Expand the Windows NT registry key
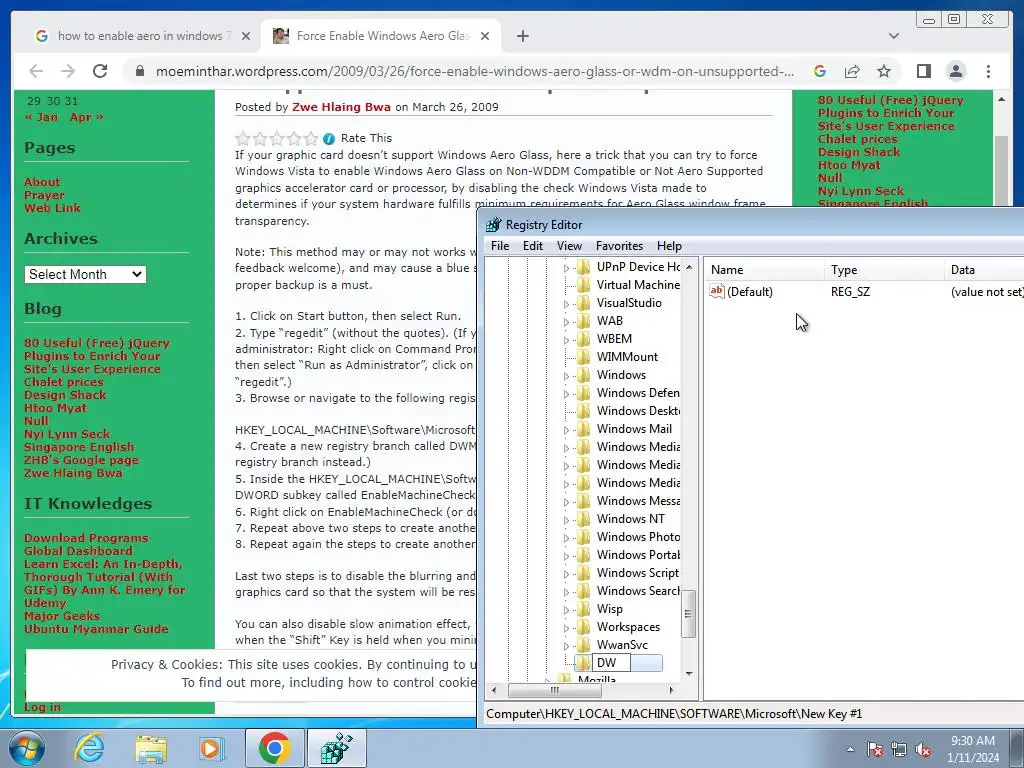The height and width of the screenshot is (768, 1024). pos(566,520)
